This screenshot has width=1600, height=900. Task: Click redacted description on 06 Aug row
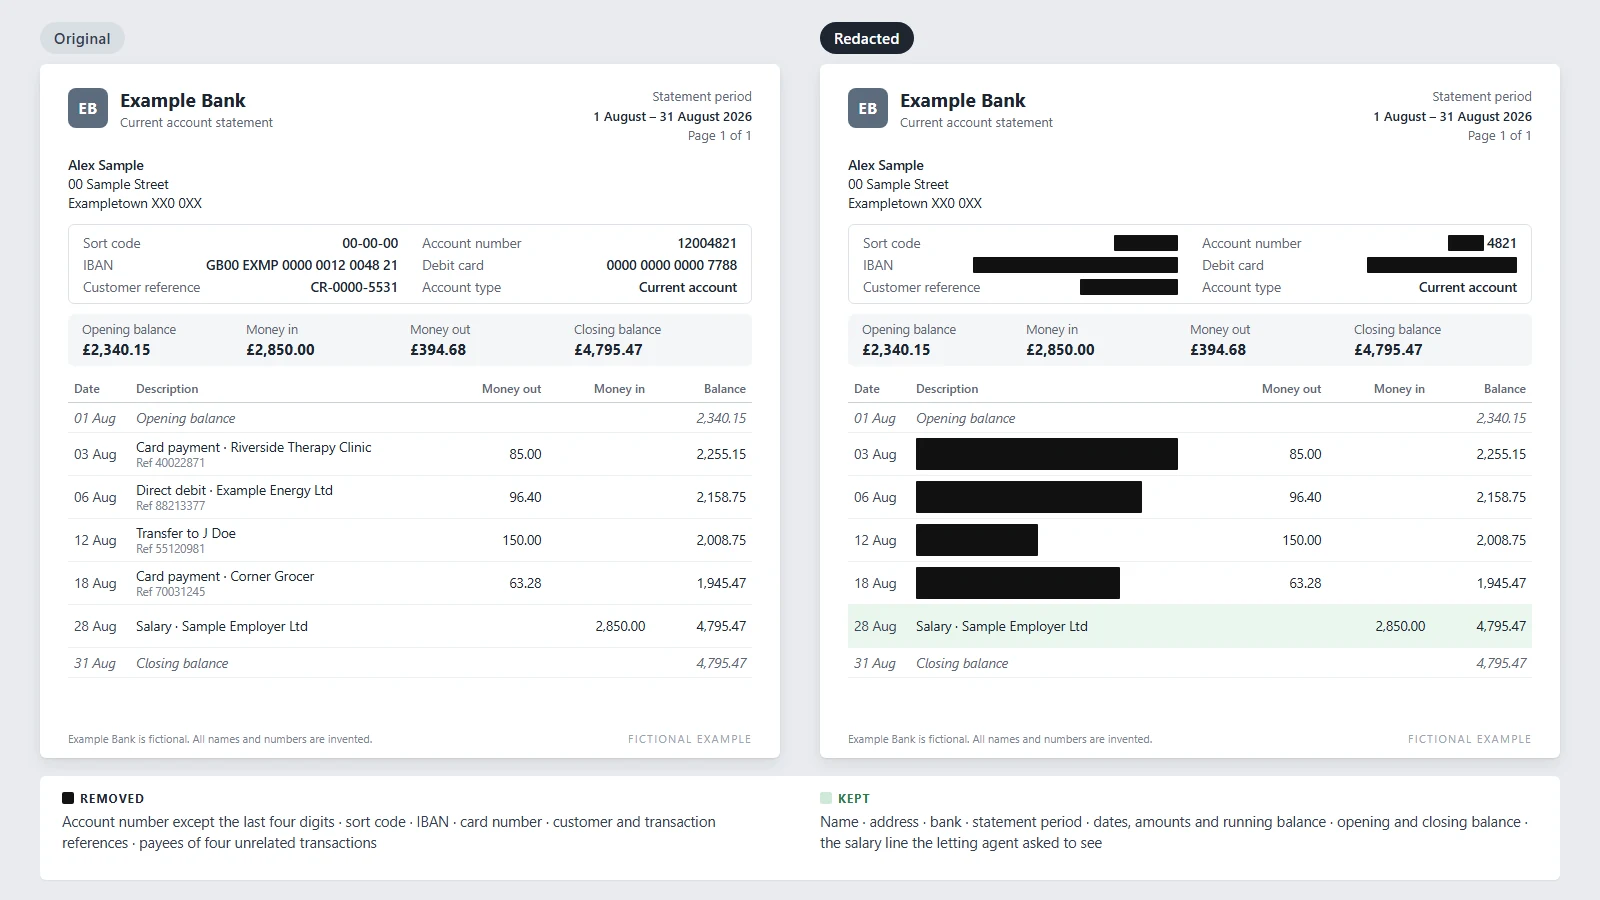1029,497
